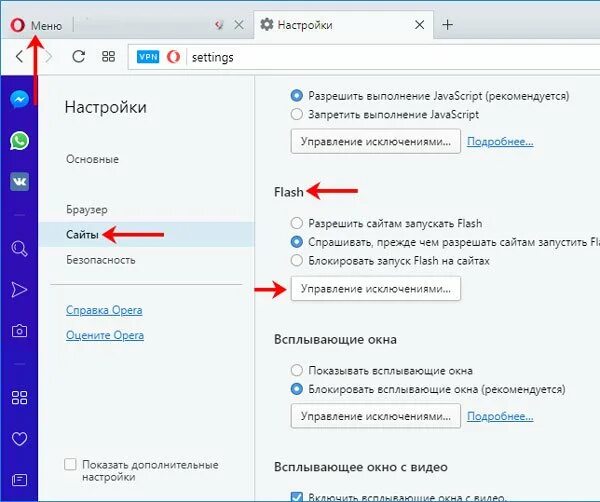Image resolution: width=600 pixels, height=502 pixels.
Task: Select Блокировать запуск Flash на сайтах
Action: click(297, 261)
